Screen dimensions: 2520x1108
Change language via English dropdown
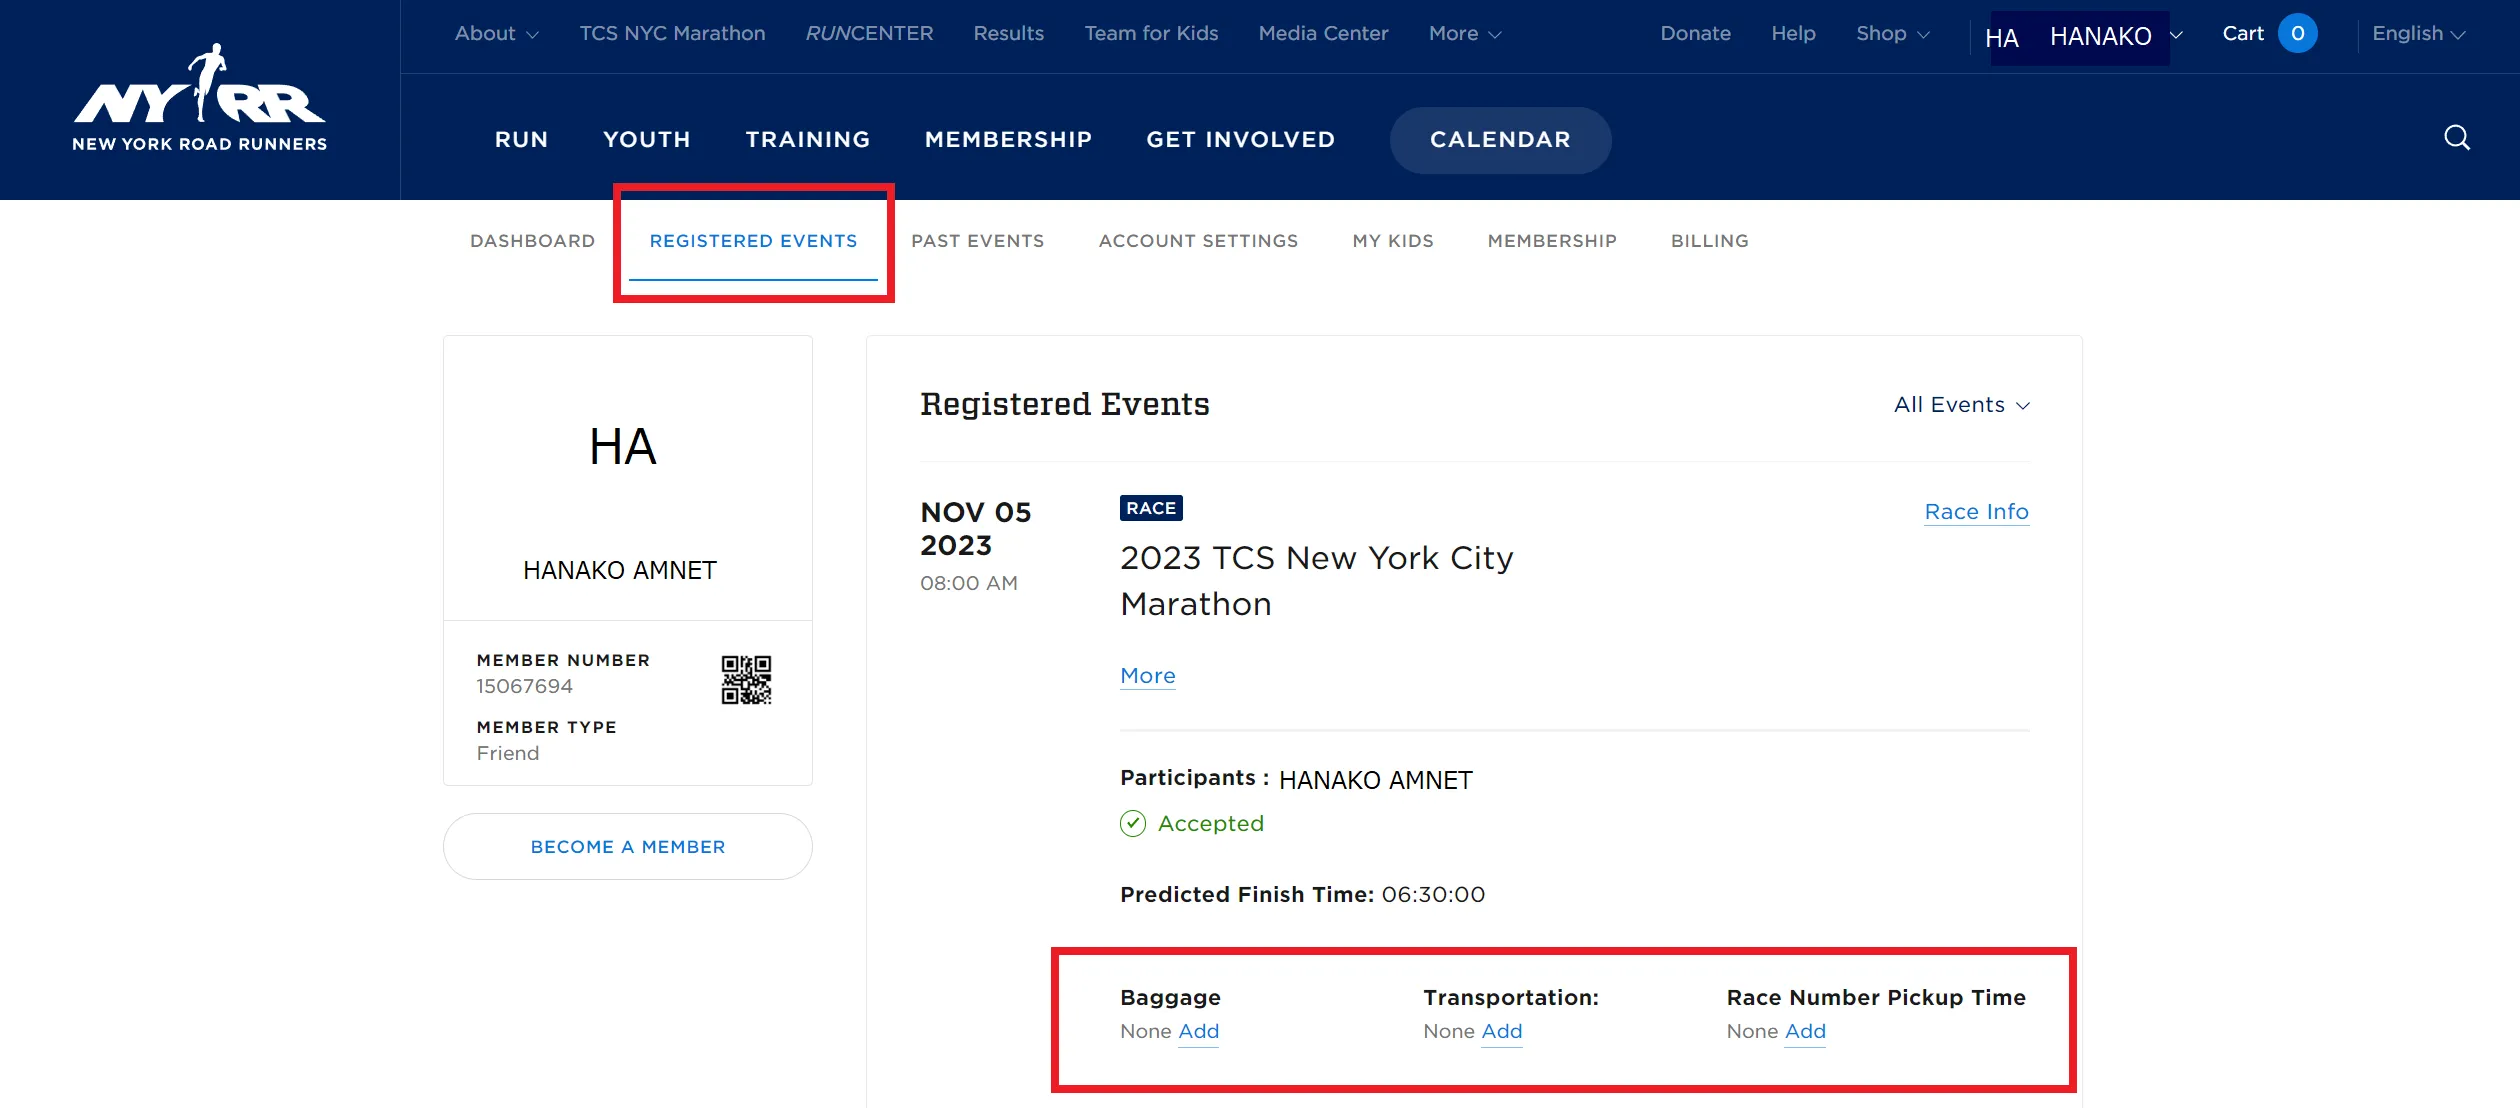(x=2418, y=34)
